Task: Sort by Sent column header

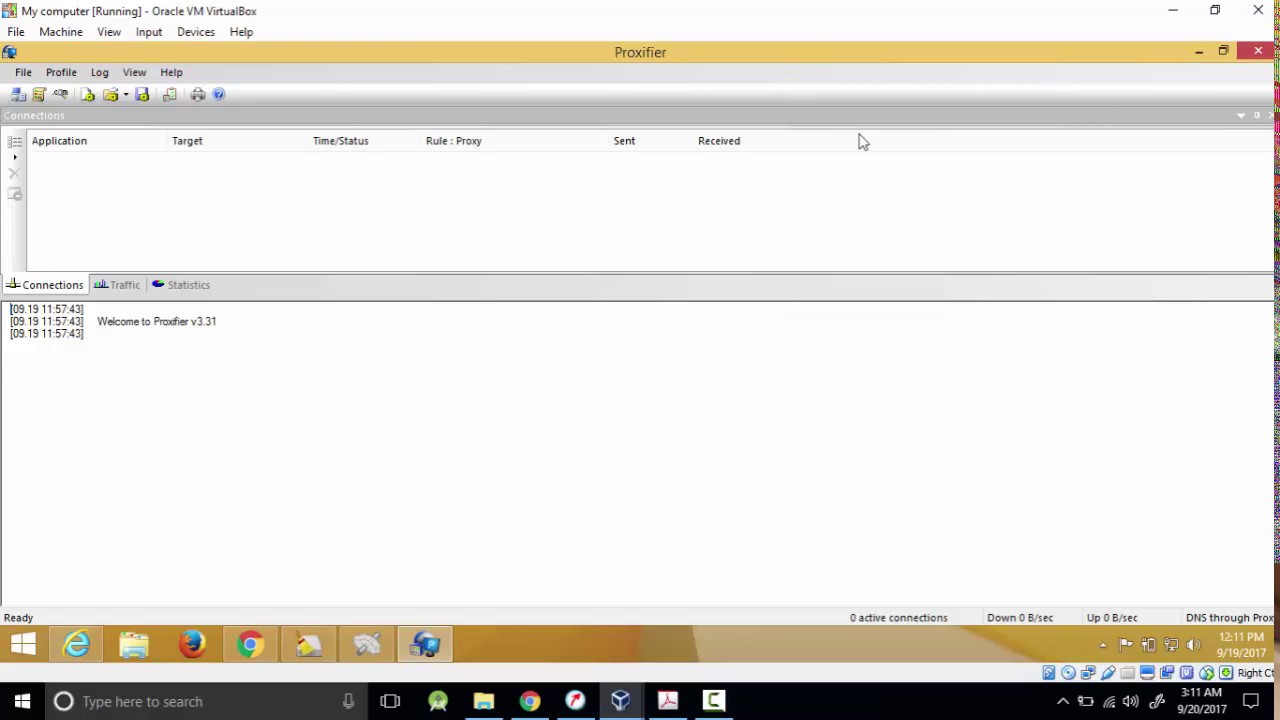Action: (x=624, y=141)
